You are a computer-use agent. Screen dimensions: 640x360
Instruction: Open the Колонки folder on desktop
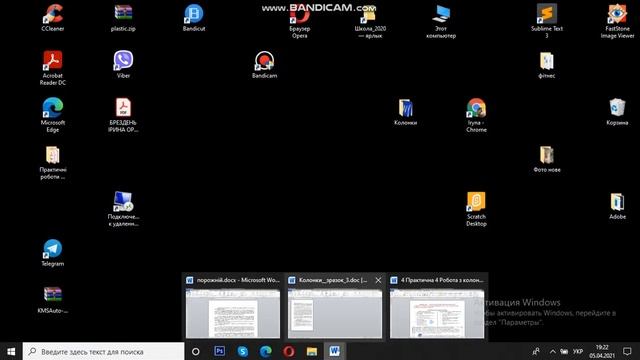405,111
